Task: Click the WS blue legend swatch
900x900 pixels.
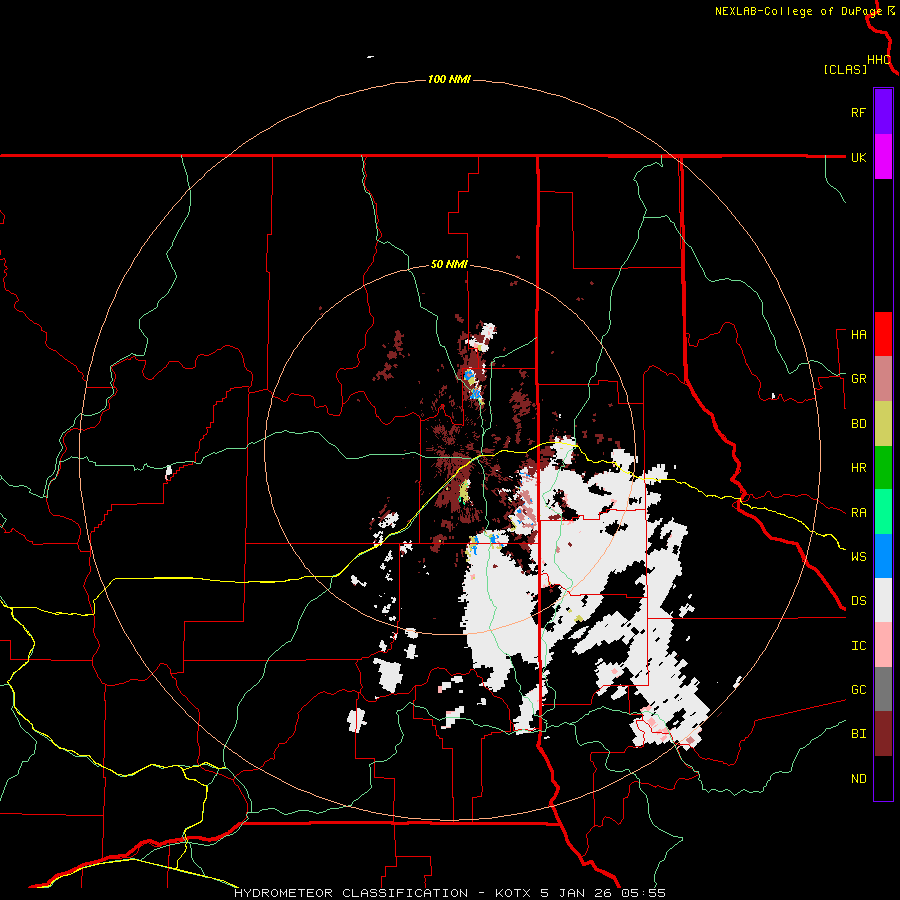Action: pos(883,556)
